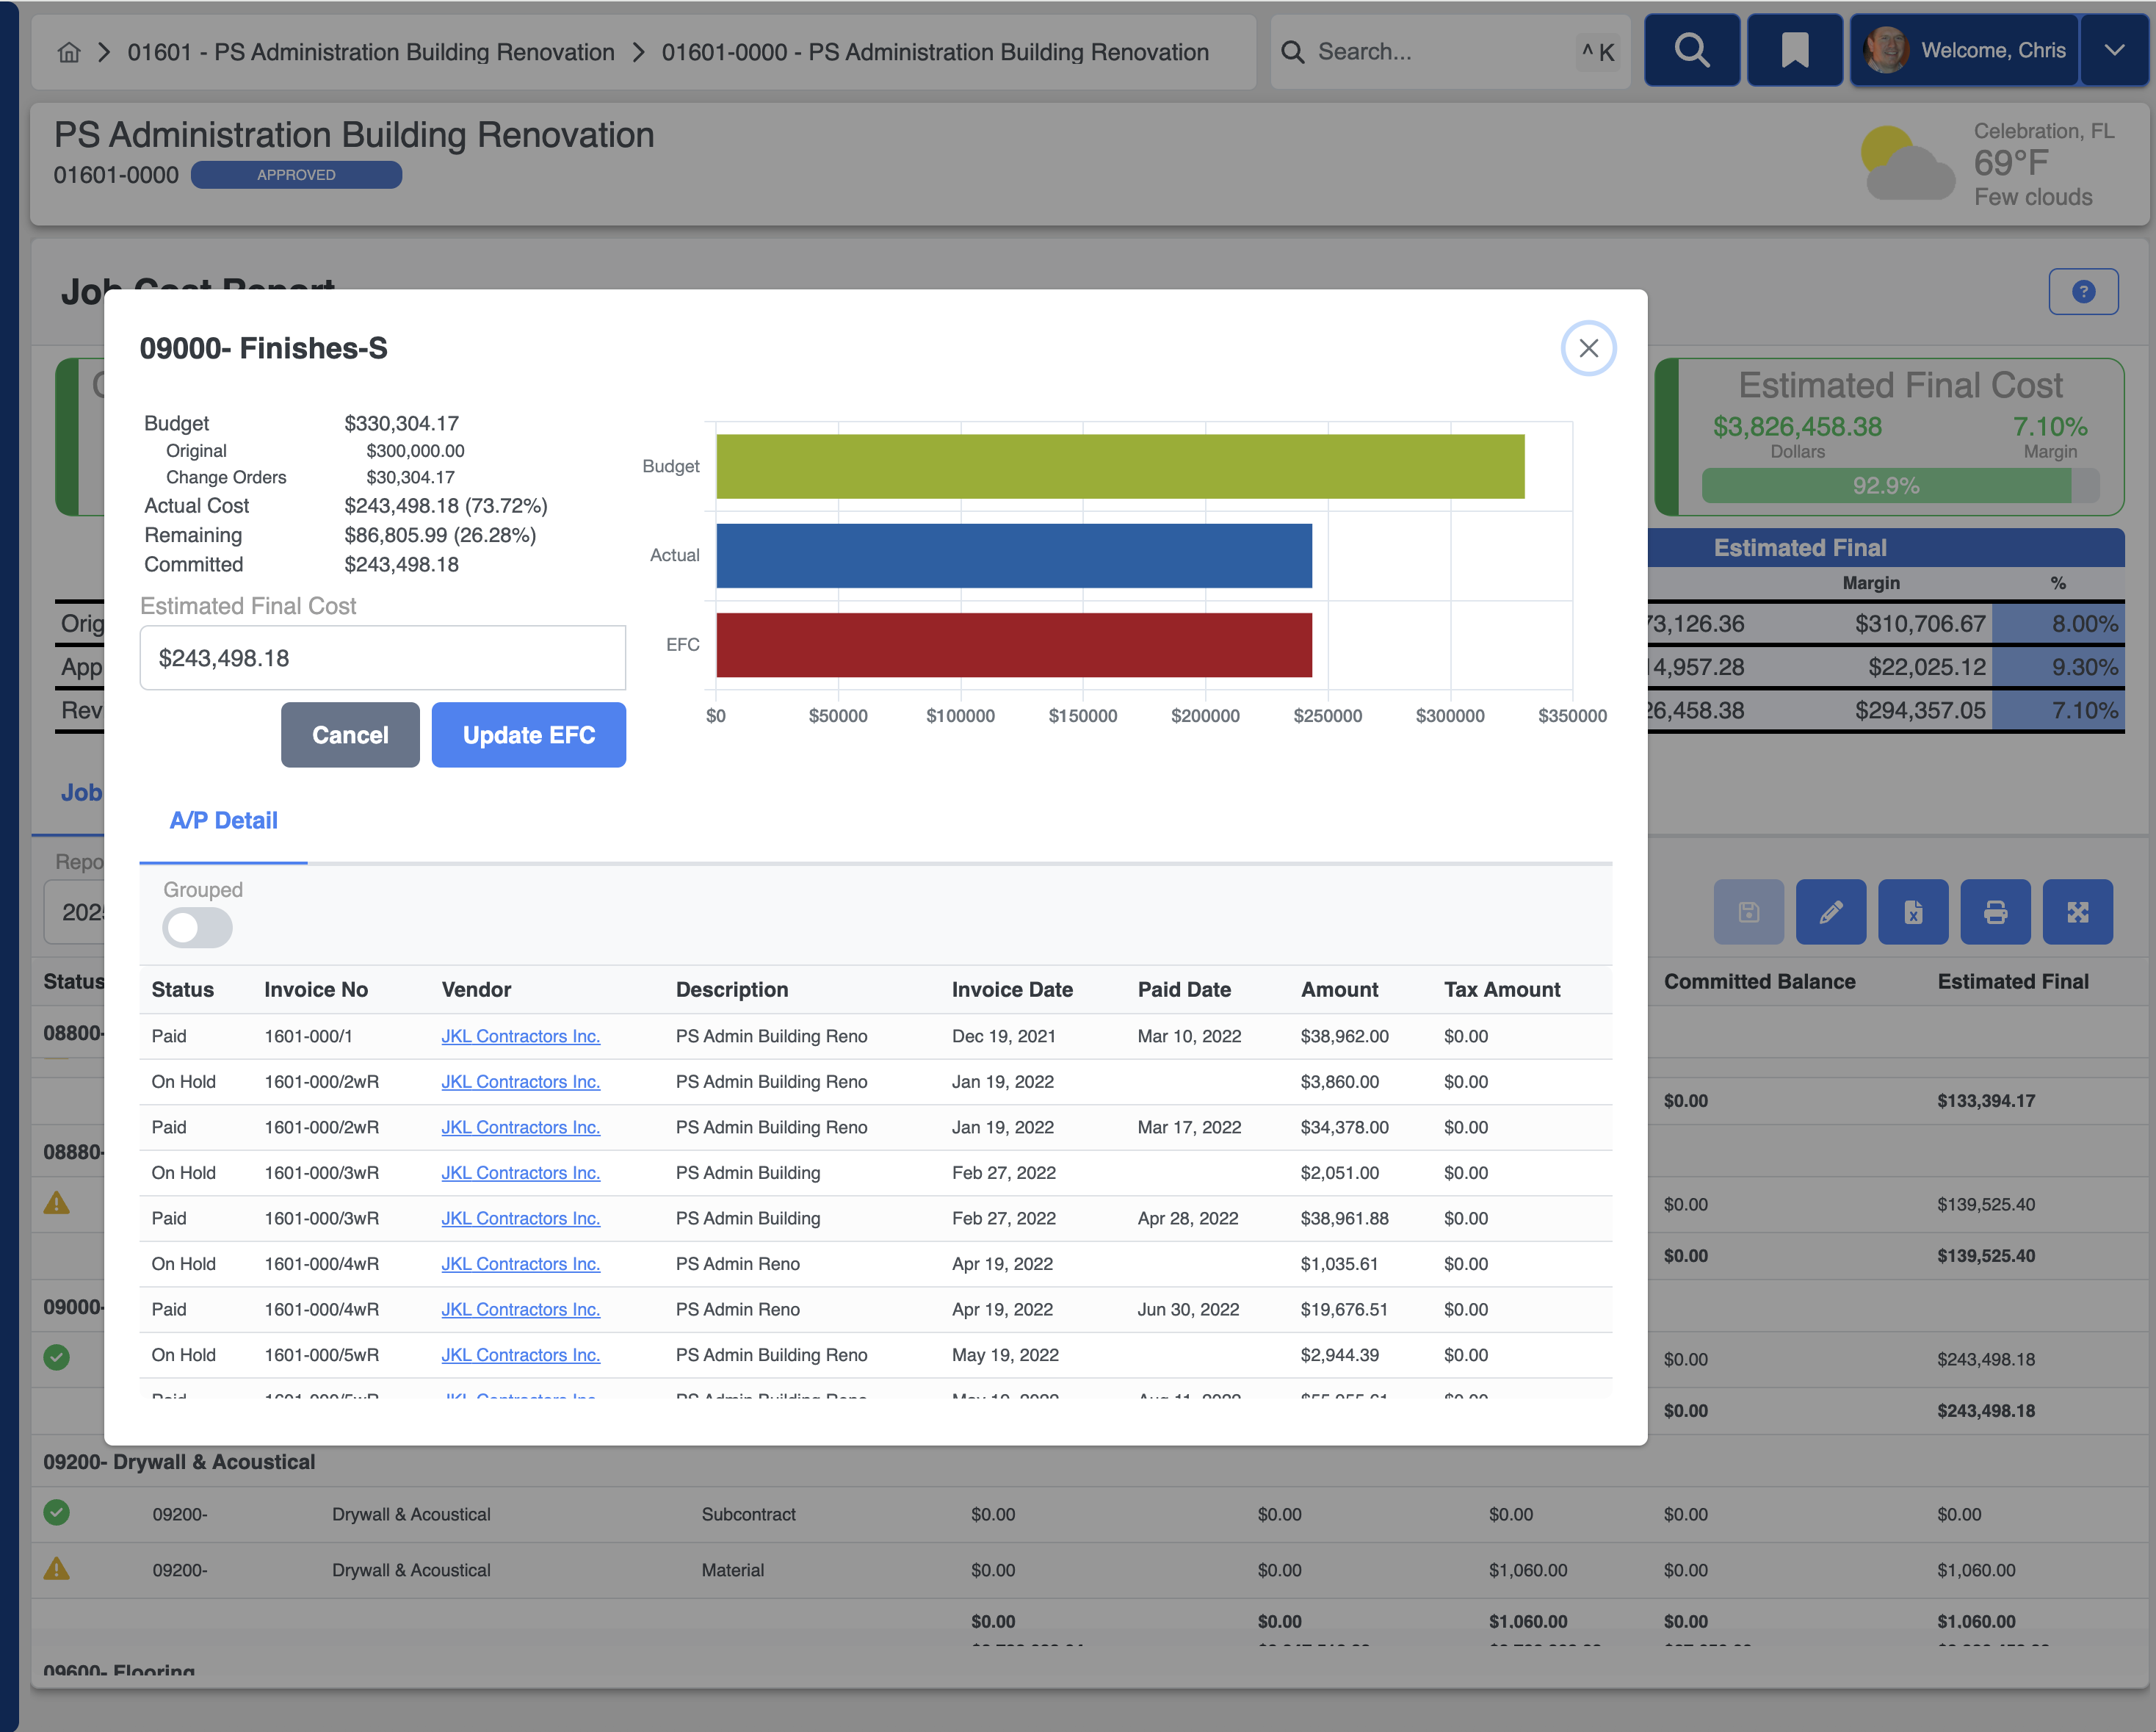Click the breadcrumb arrow after 01601 project
This screenshot has height=1732, width=2156.
639,52
